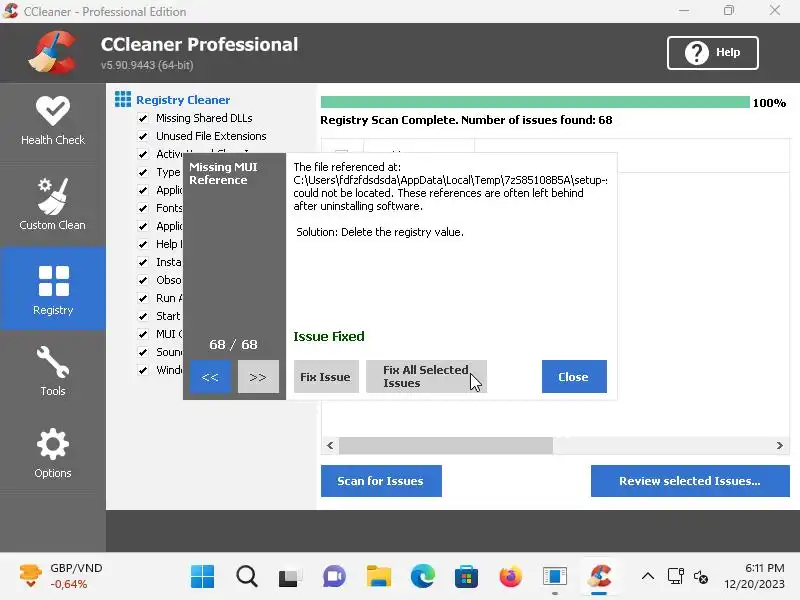Toggle the Help Files checkbox
Viewport: 800px width, 600px height.
(x=143, y=244)
